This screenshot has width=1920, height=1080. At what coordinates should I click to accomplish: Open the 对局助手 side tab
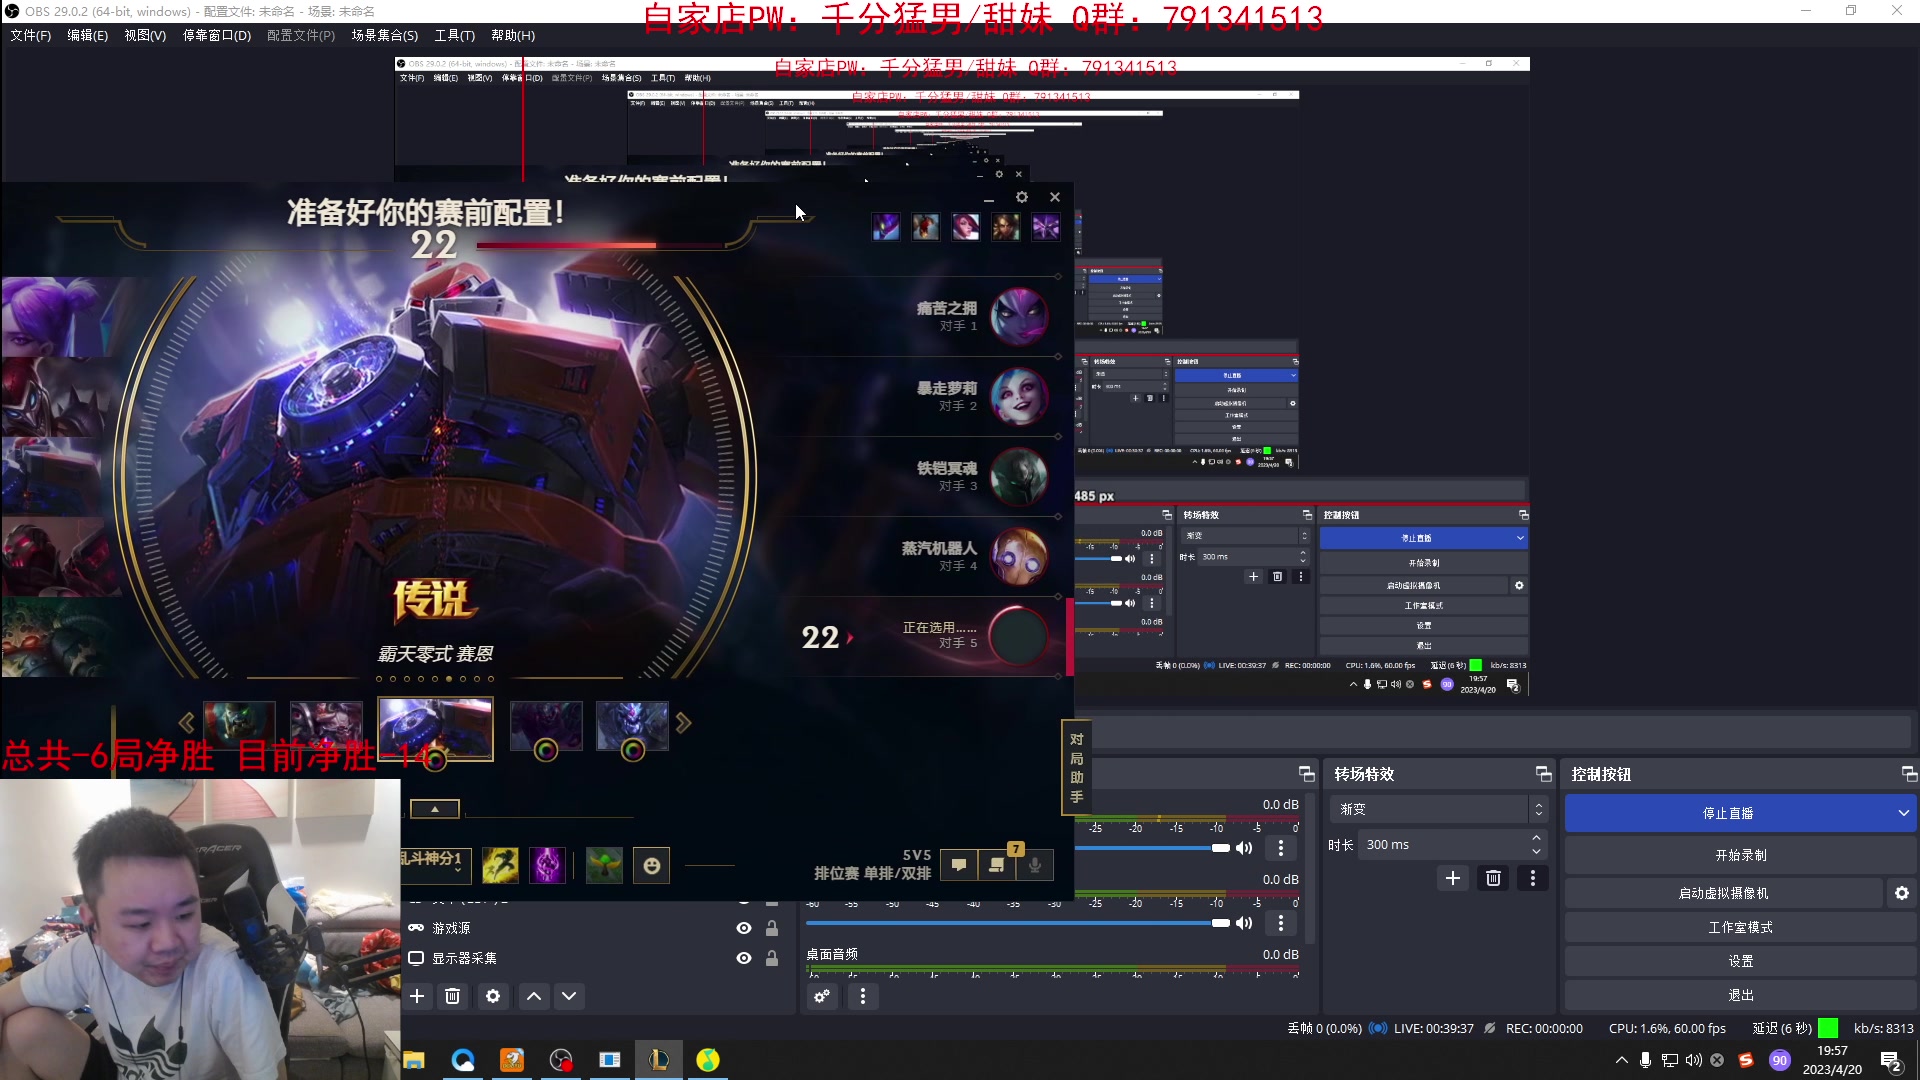[1076, 768]
